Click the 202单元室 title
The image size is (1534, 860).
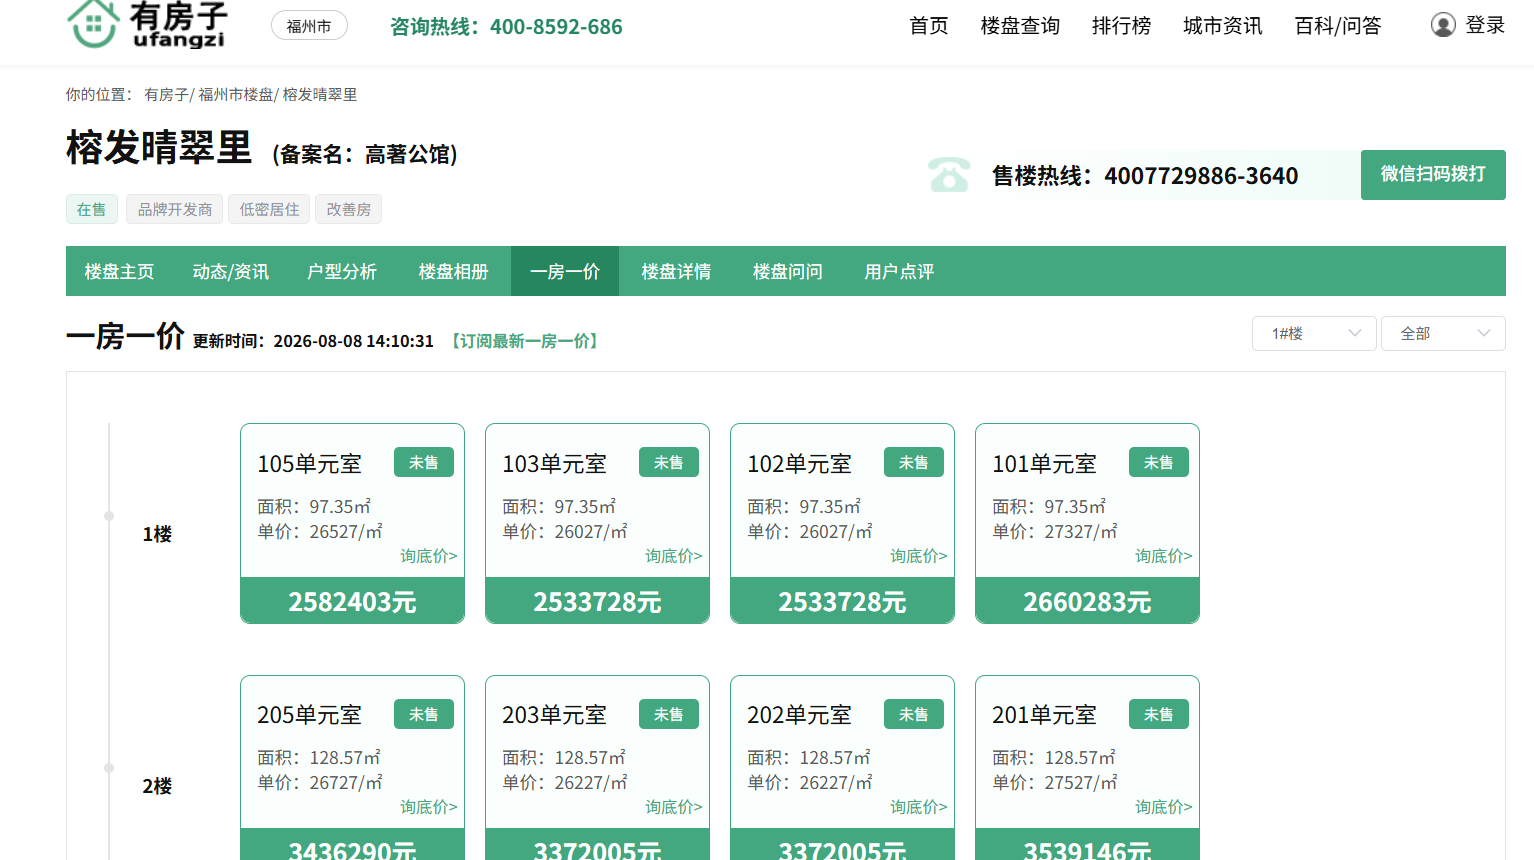coord(800,715)
